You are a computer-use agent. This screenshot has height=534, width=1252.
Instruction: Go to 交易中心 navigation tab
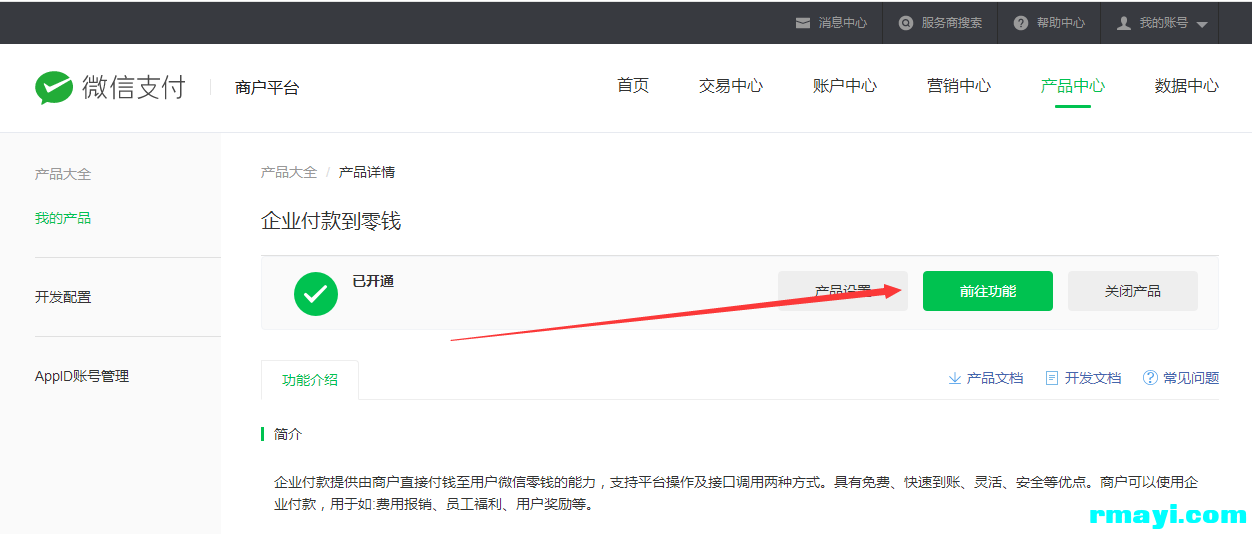coord(731,86)
